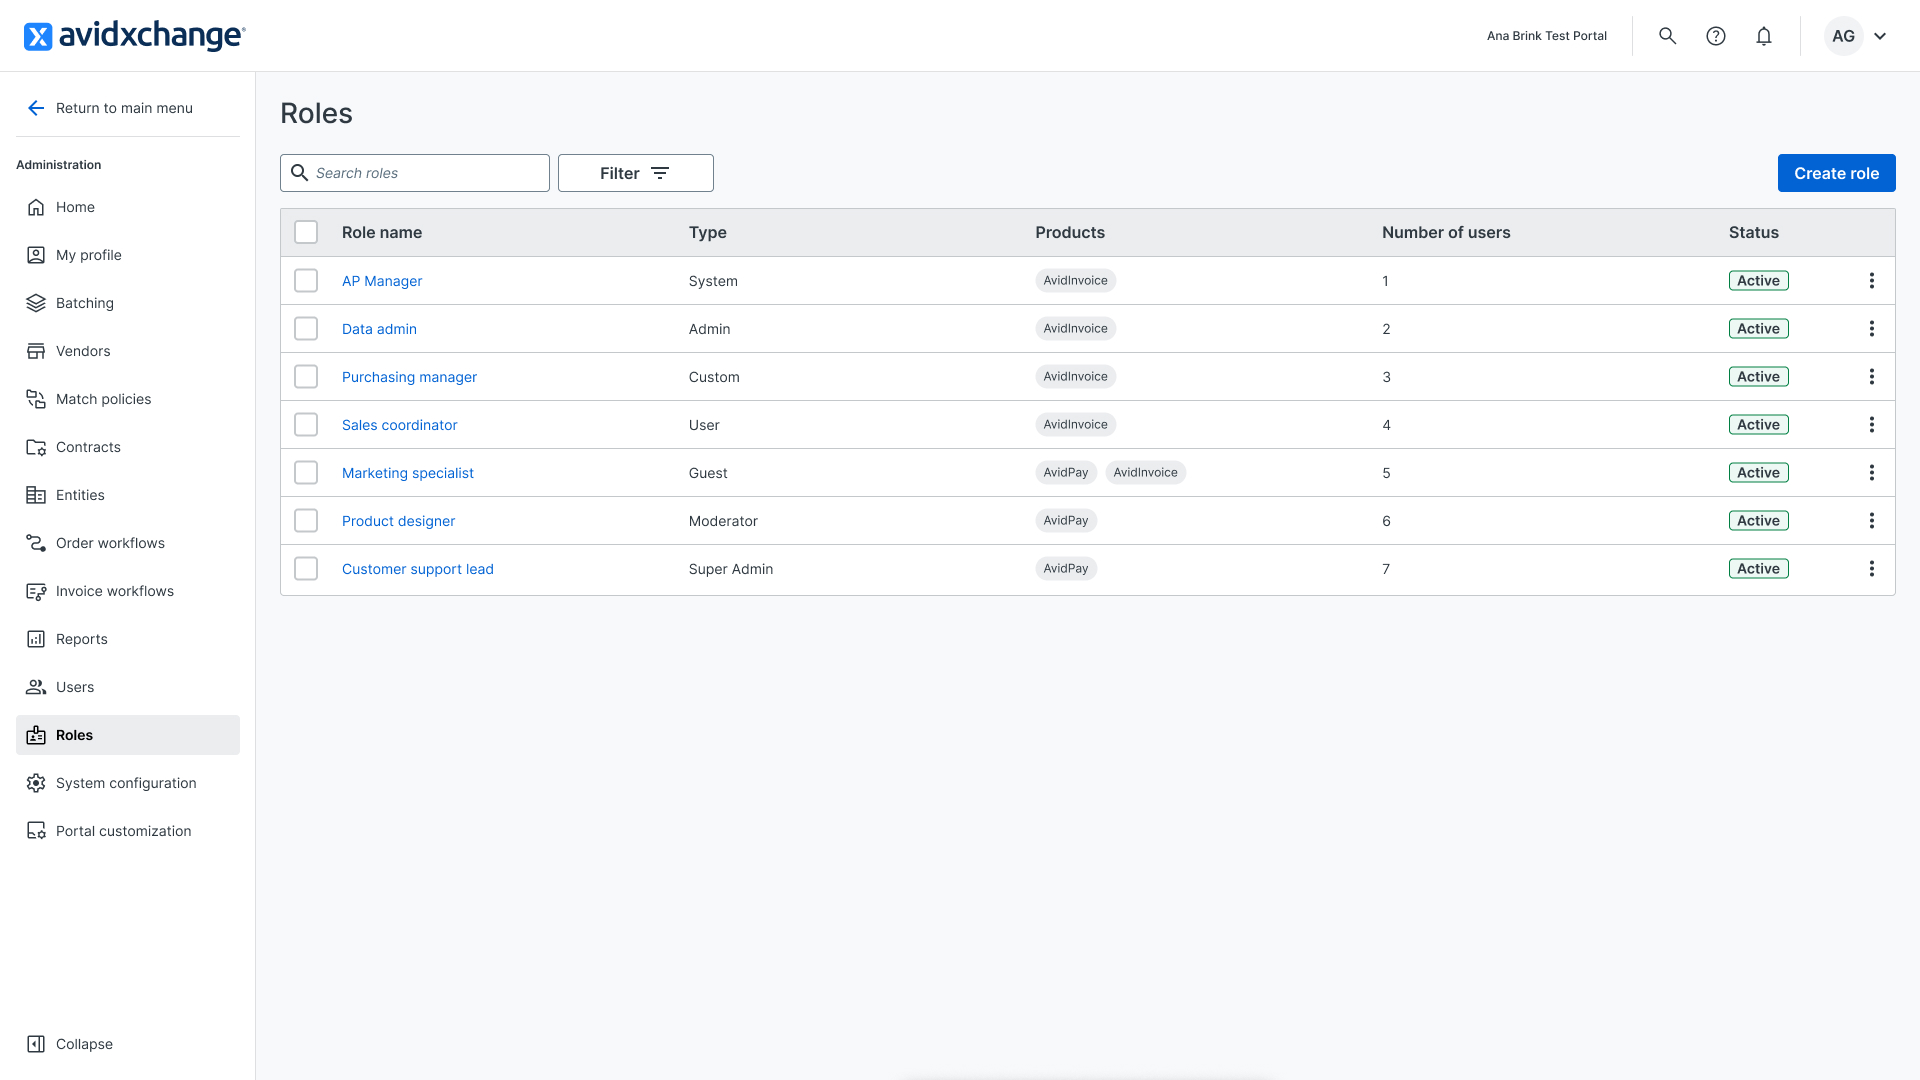
Task: Click the Portal customization icon
Action: [x=36, y=831]
